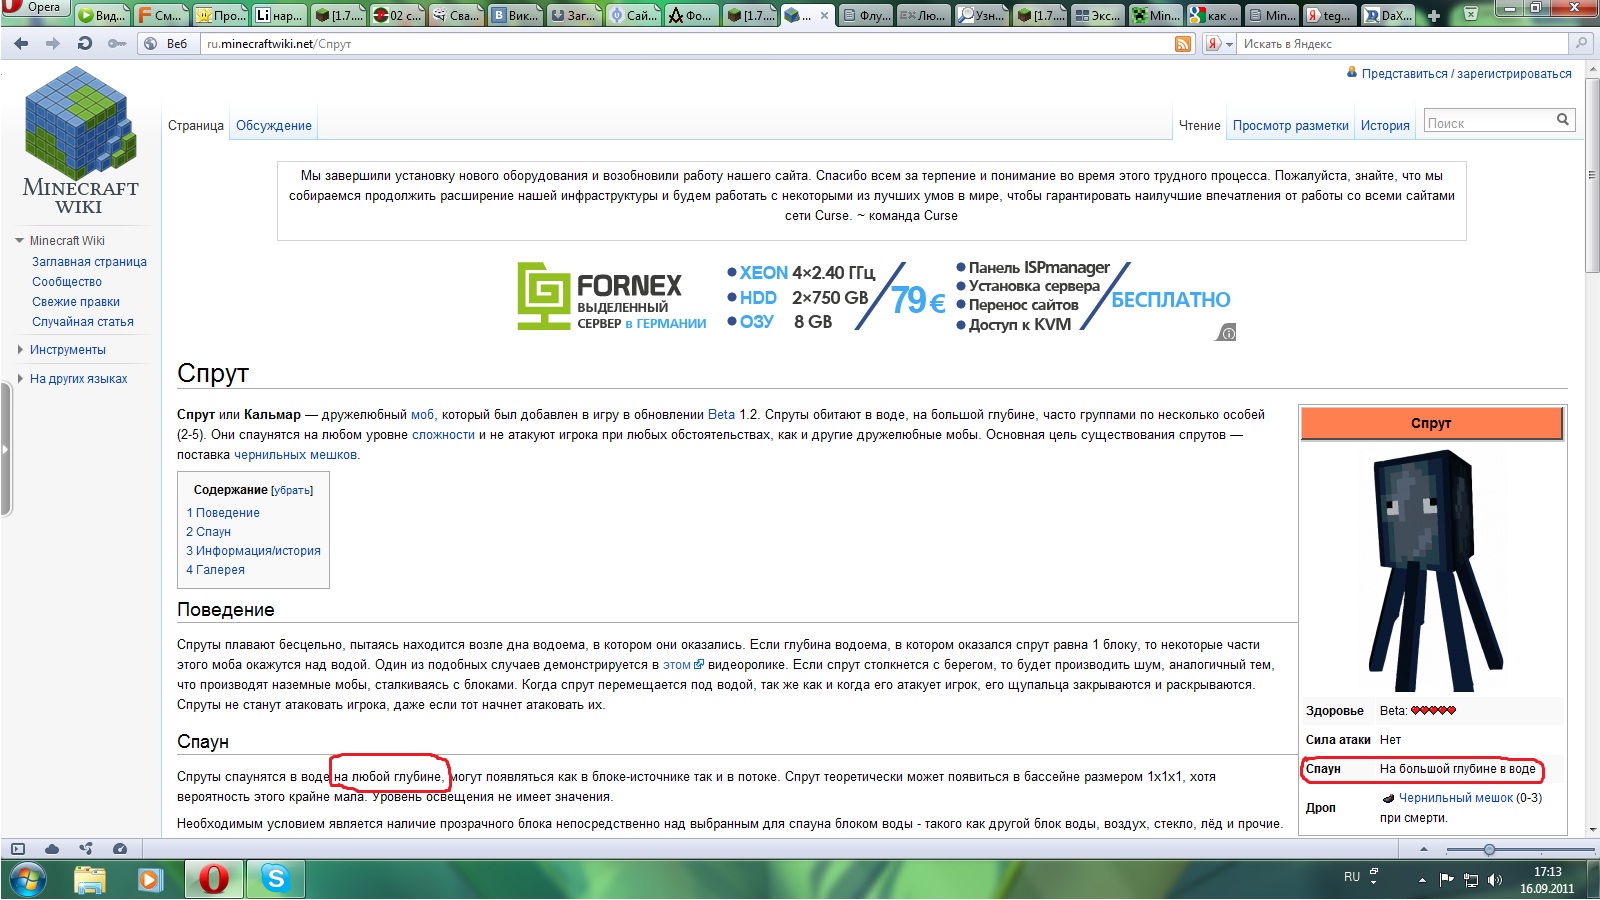Click the browser Back arrow button
The image size is (1600, 900).
pos(21,43)
